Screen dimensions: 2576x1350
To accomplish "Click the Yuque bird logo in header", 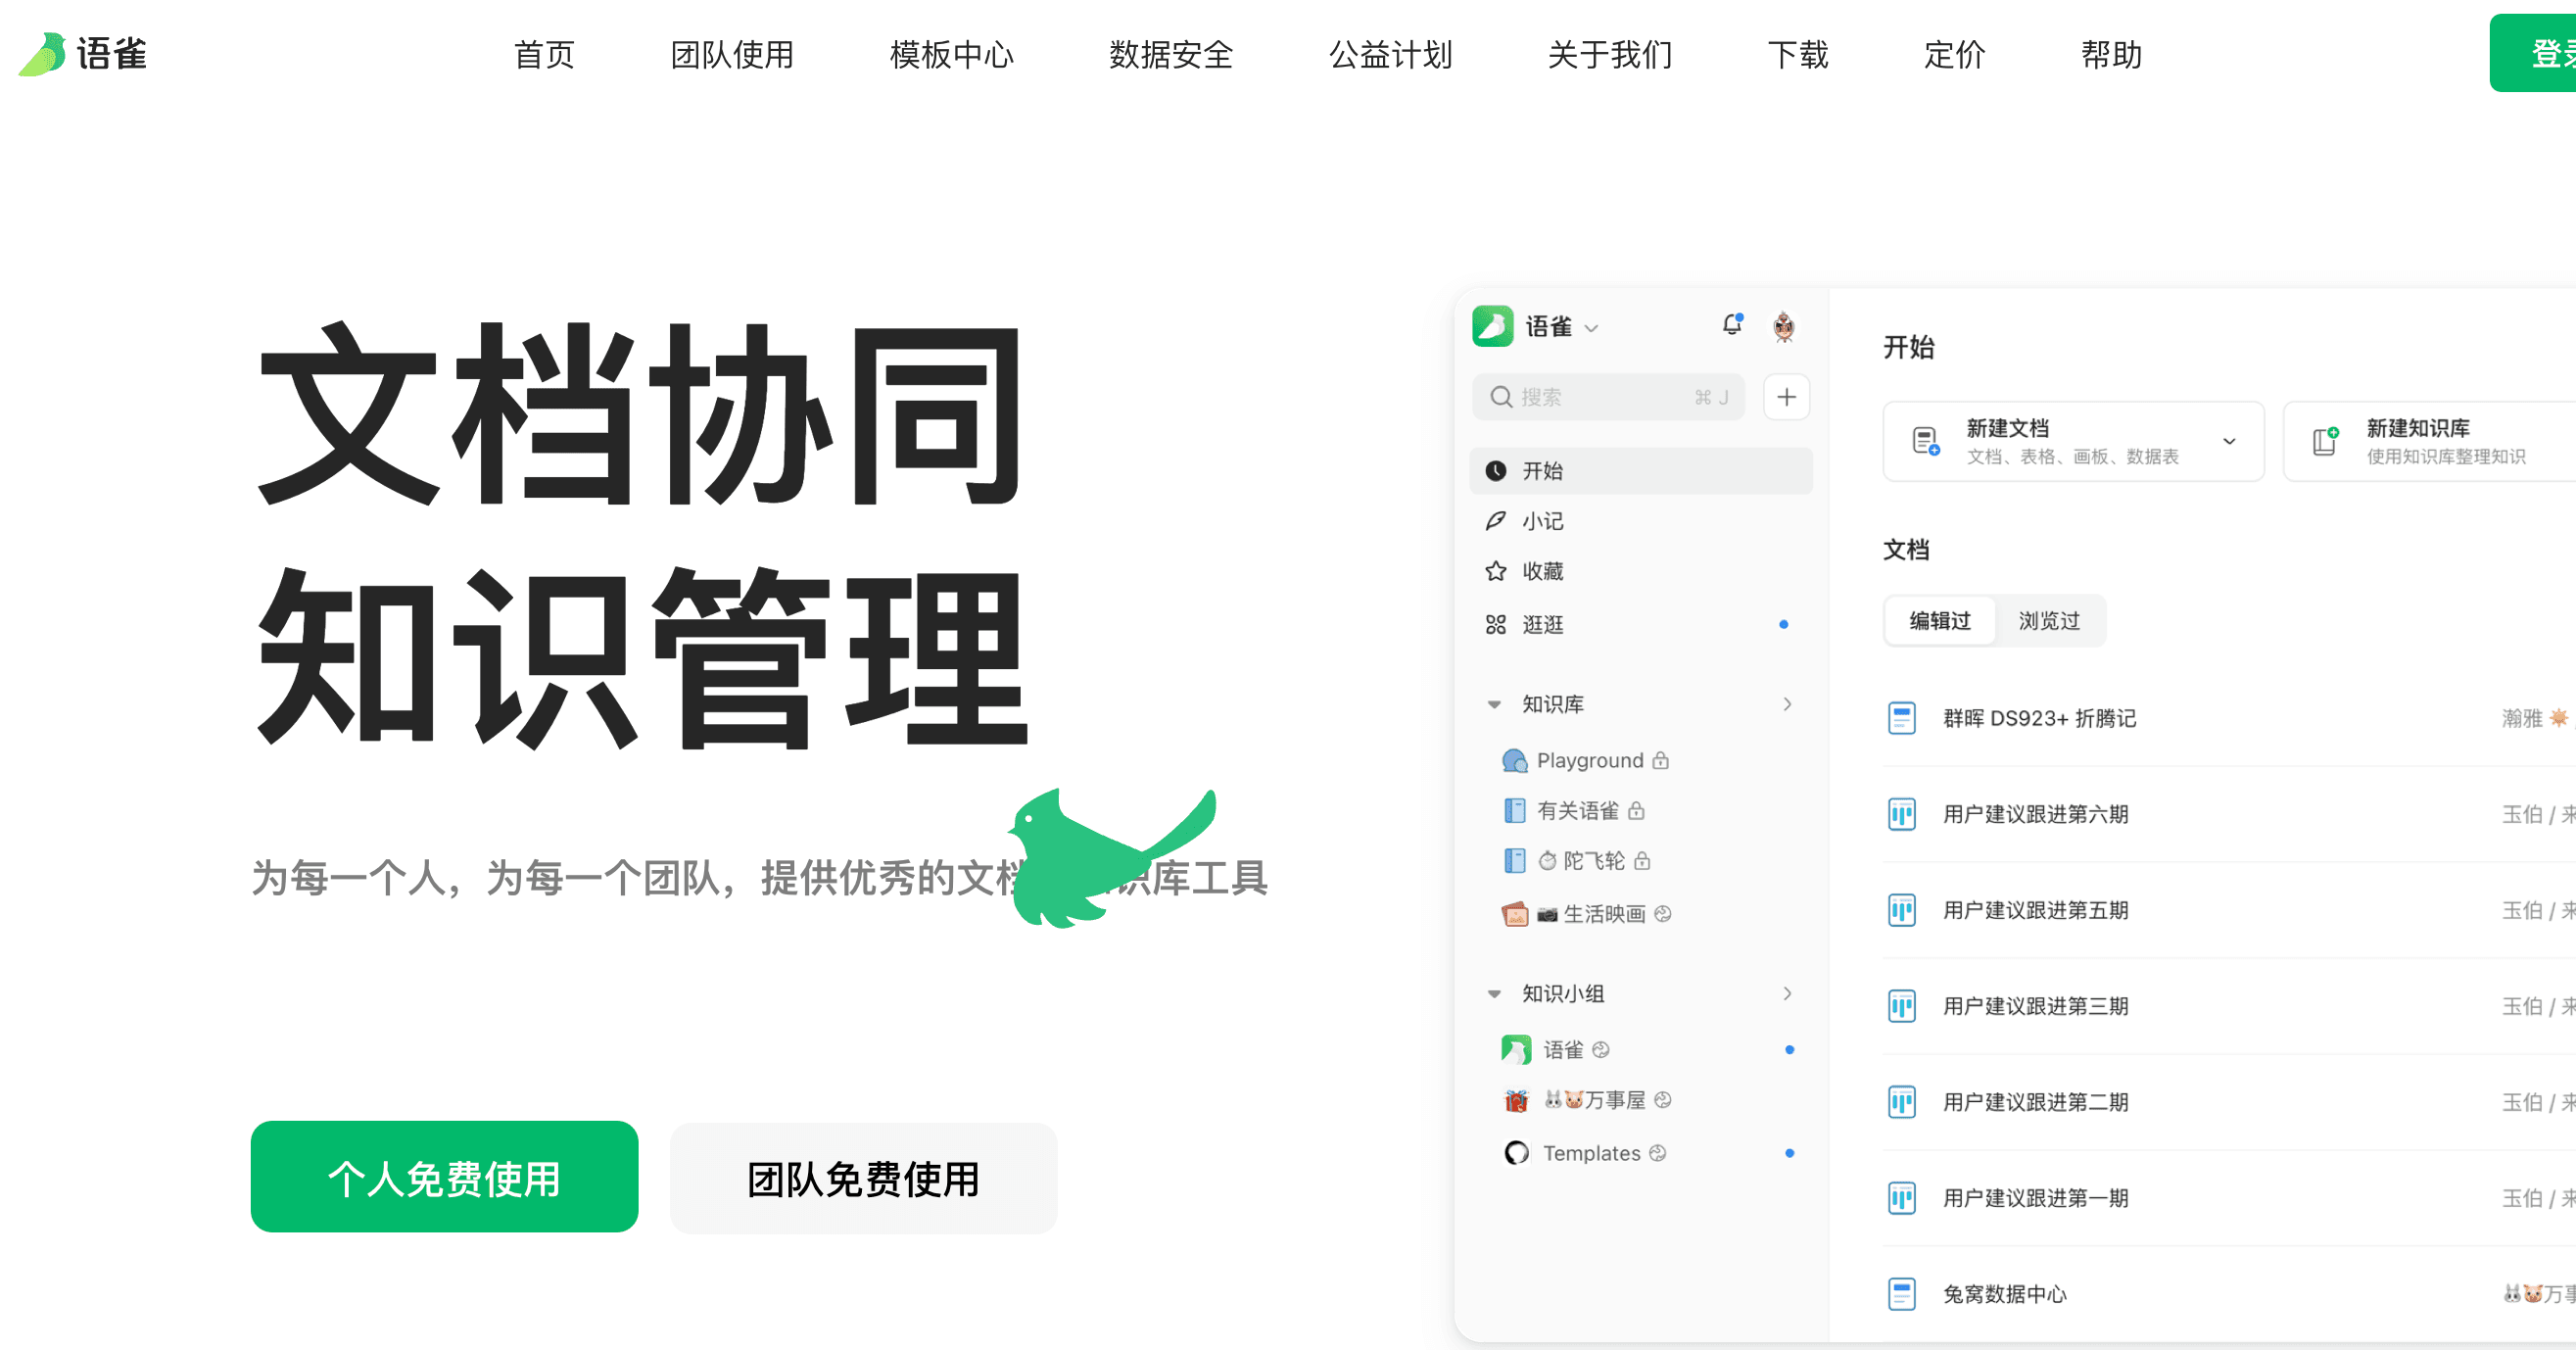I will [42, 54].
